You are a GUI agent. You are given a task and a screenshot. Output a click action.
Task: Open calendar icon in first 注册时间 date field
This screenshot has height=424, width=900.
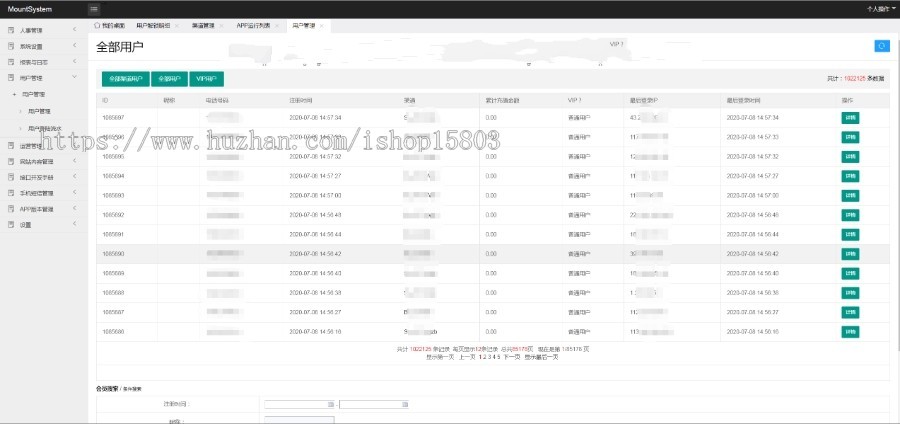coord(330,404)
